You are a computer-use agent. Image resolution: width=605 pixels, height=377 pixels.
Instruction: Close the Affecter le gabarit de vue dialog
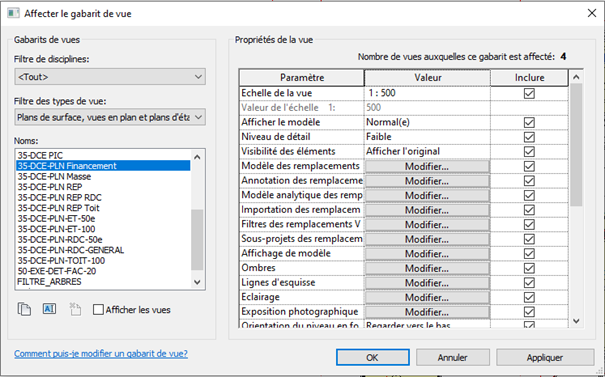tap(591, 13)
